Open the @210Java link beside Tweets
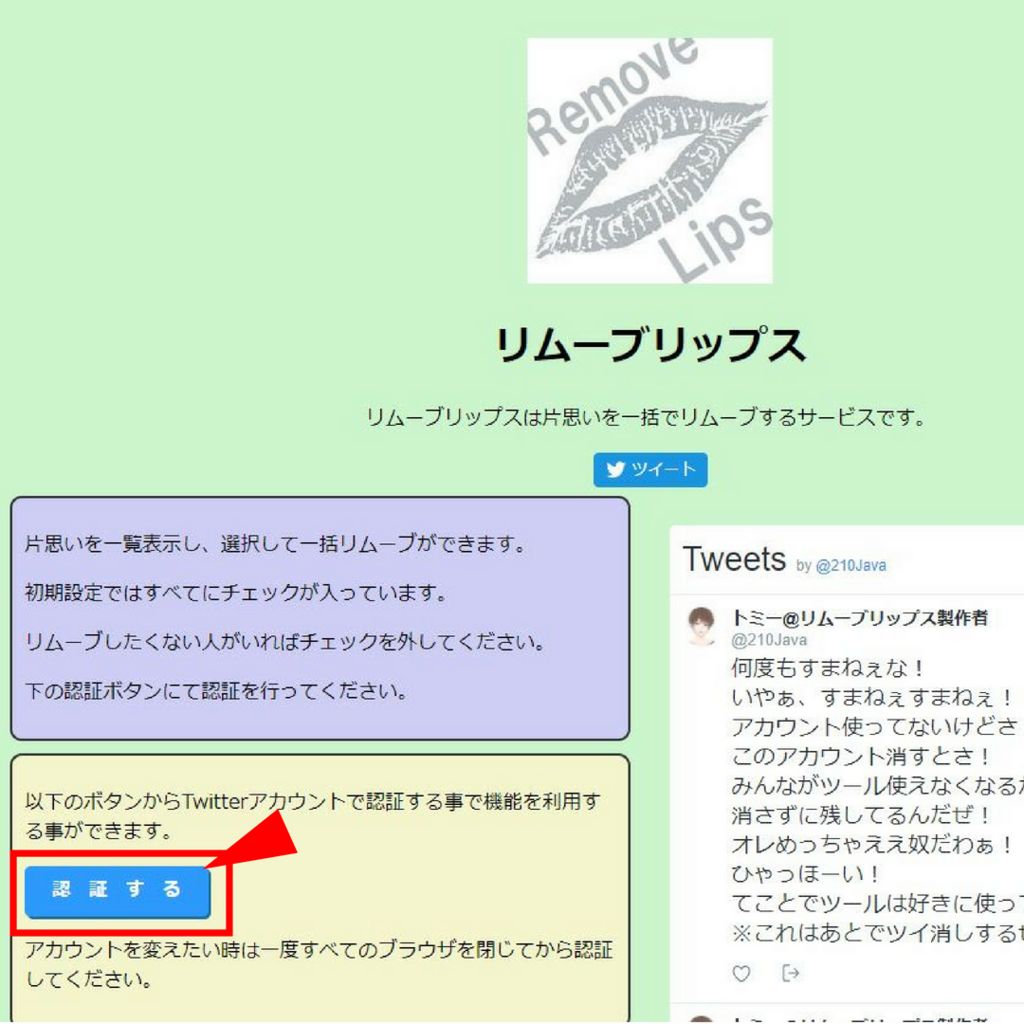 coord(850,566)
